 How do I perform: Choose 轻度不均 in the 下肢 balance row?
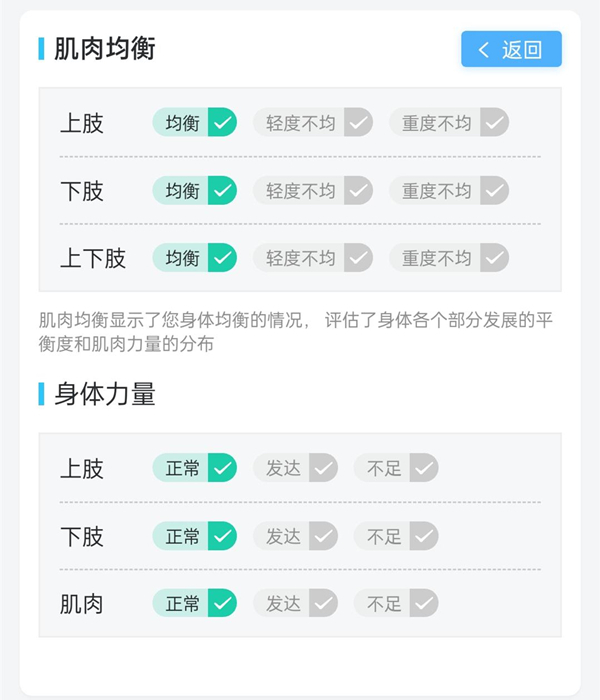click(313, 191)
